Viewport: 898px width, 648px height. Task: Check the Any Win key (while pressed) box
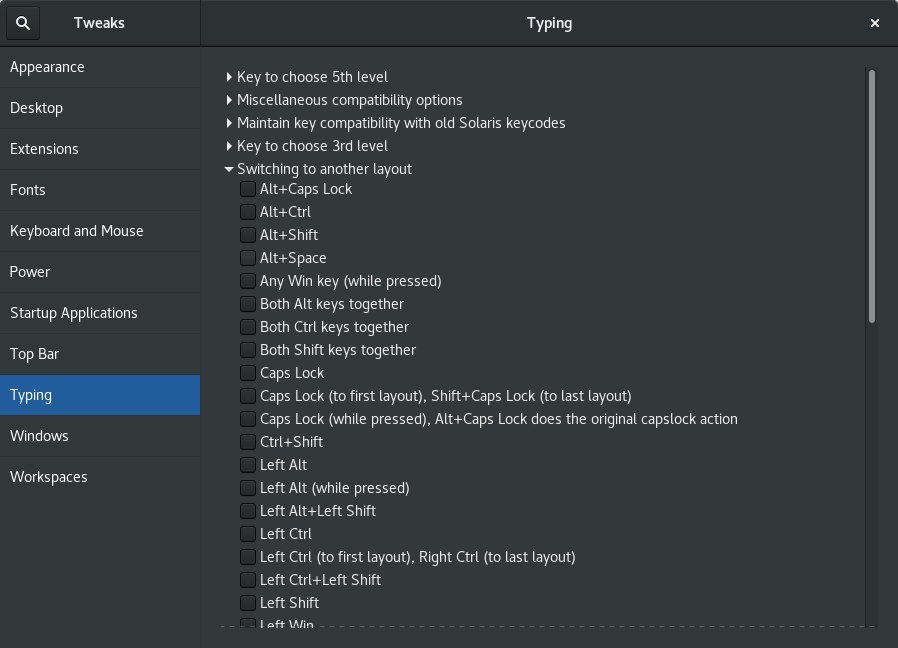point(247,281)
